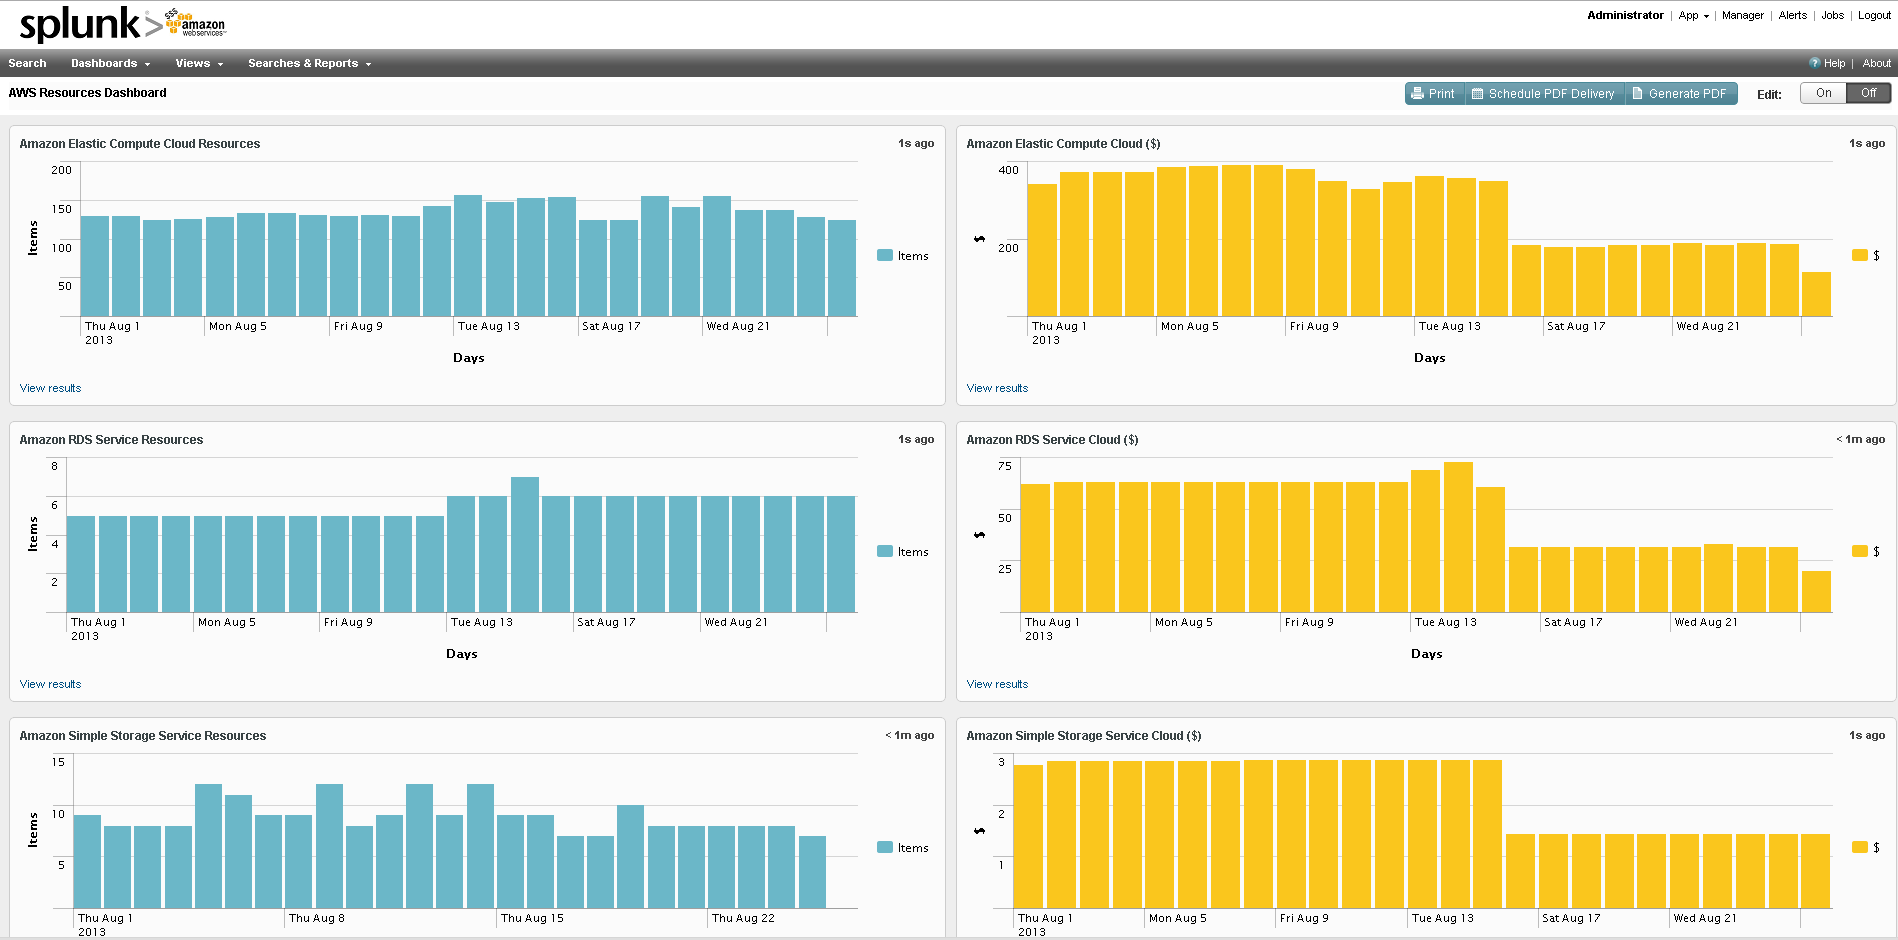This screenshot has height=940, width=1898.
Task: Click the Help link text
Action: pos(1834,63)
